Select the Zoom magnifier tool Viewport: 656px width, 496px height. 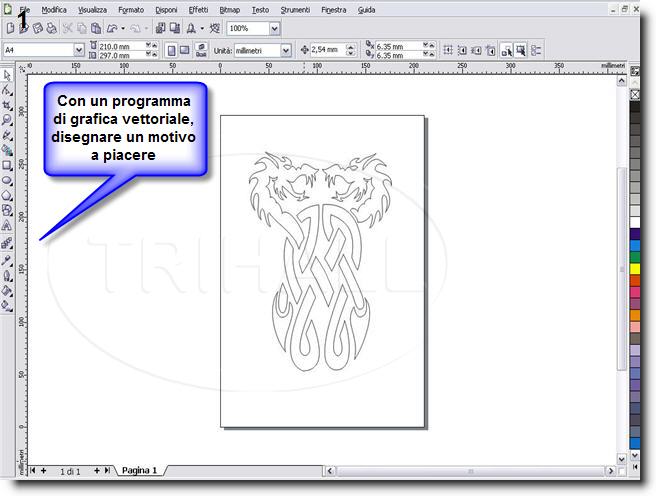[7, 120]
